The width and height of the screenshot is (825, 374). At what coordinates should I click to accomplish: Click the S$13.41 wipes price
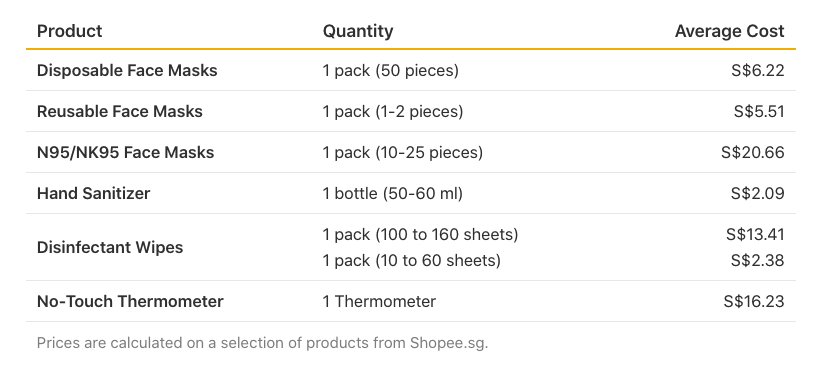pos(756,234)
